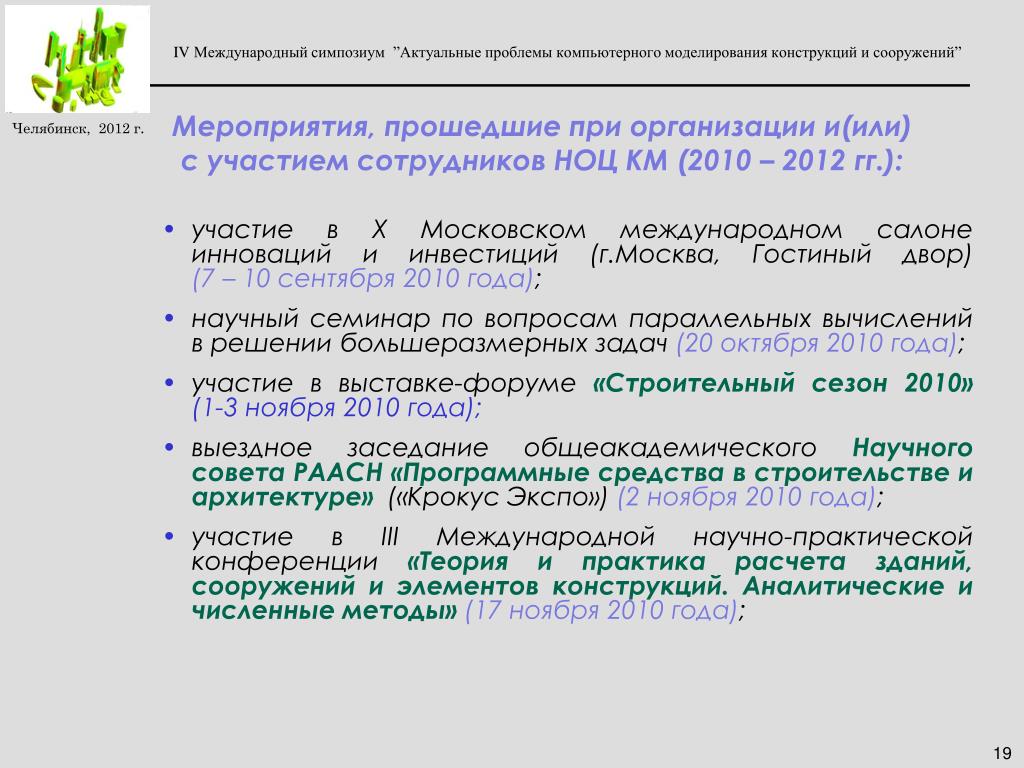The width and height of the screenshot is (1024, 768).
Task: Click the date '(1-3 ноября 2010 года)'
Action: click(x=332, y=408)
